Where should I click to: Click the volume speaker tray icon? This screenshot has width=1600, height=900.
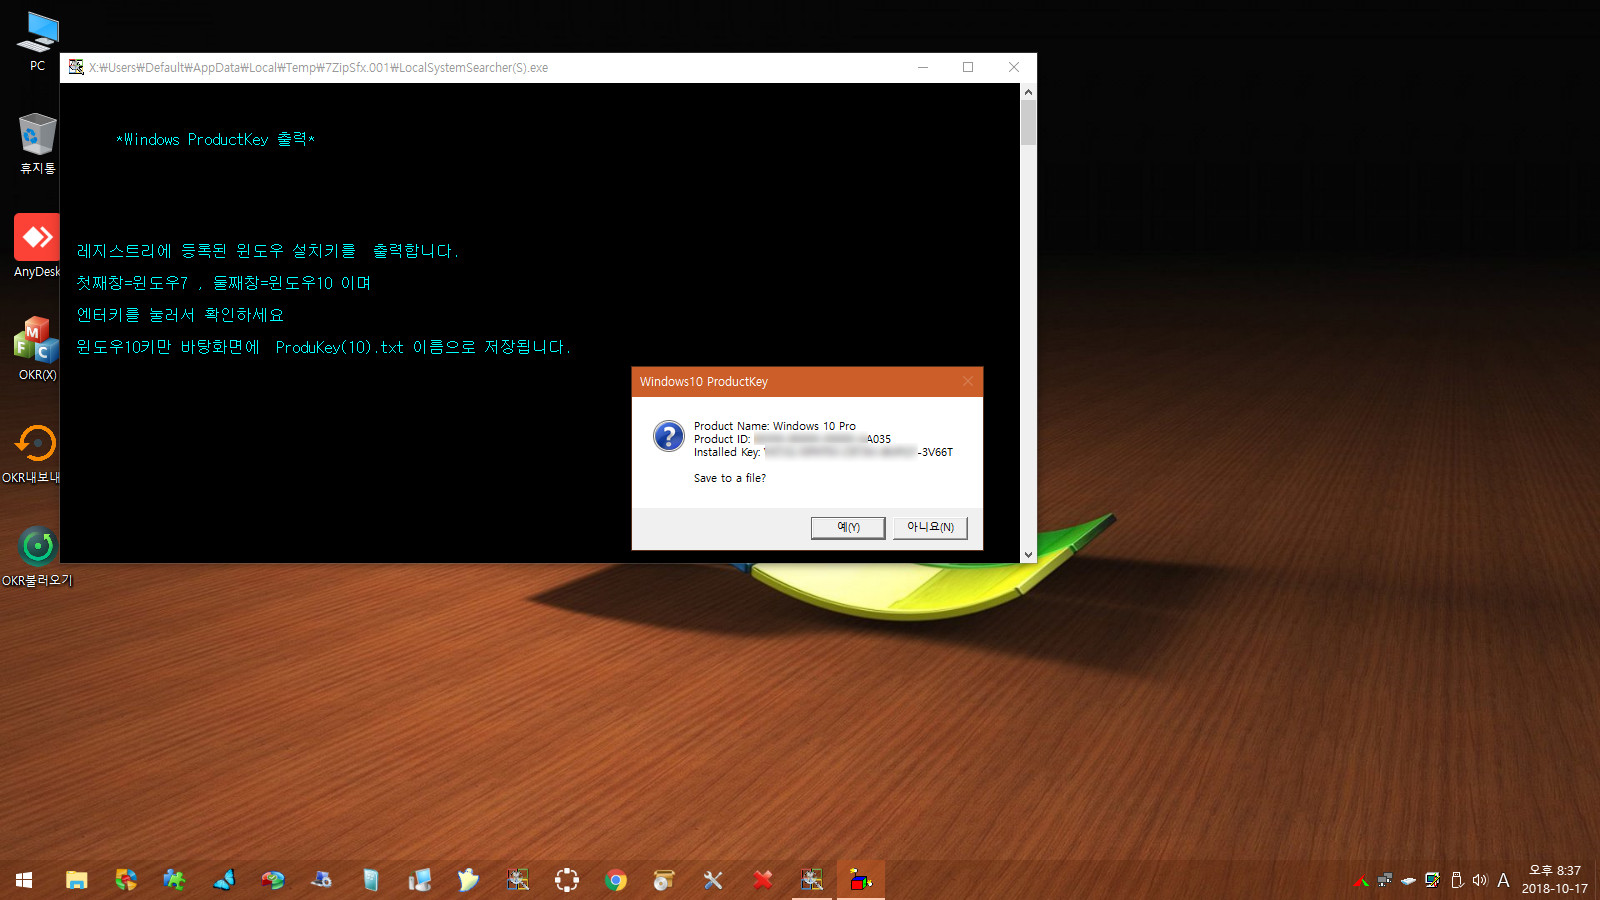click(1480, 880)
